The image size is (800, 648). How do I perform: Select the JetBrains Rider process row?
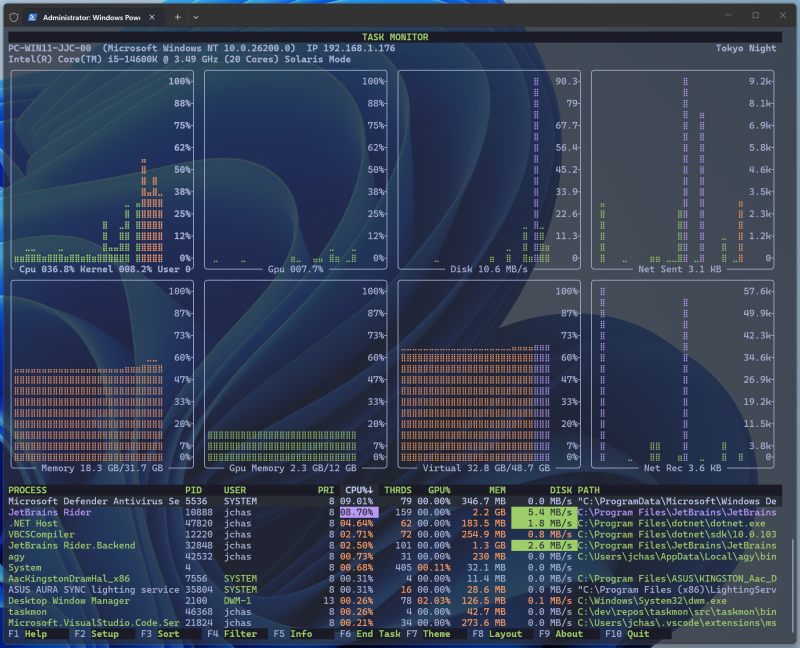click(x=393, y=512)
